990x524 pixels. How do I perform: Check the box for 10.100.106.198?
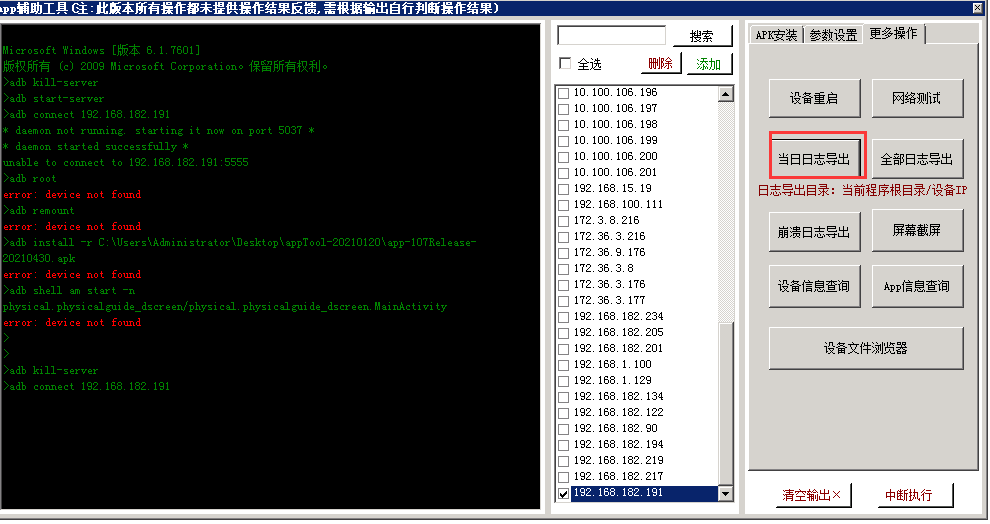[x=564, y=125]
